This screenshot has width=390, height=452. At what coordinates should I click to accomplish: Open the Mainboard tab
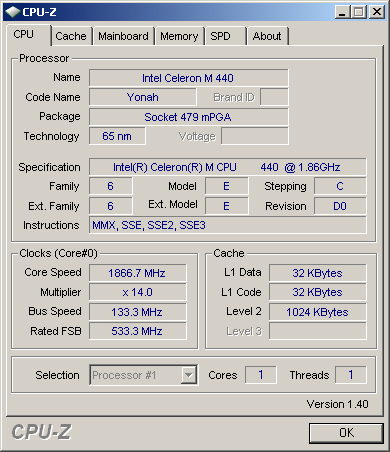(x=123, y=36)
